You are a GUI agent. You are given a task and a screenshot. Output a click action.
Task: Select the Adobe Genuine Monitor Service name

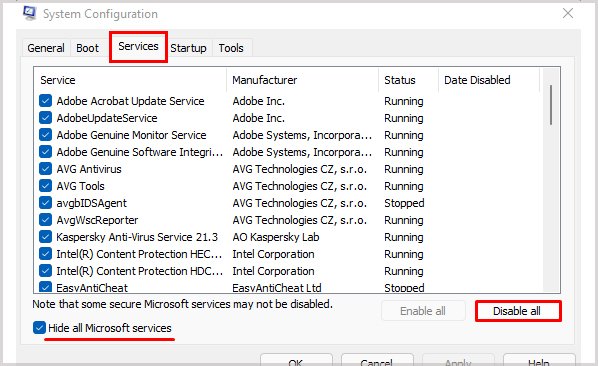[x=131, y=135]
